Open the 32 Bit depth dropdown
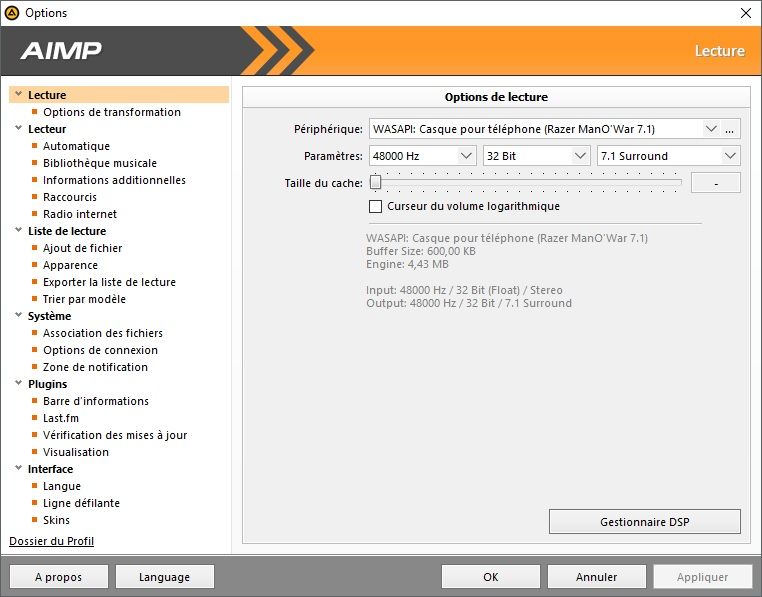The image size is (762, 597). click(x=580, y=156)
